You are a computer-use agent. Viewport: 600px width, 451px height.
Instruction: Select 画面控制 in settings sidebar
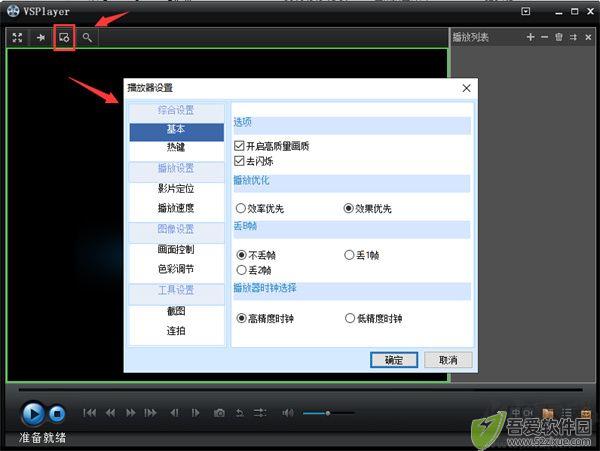(176, 249)
